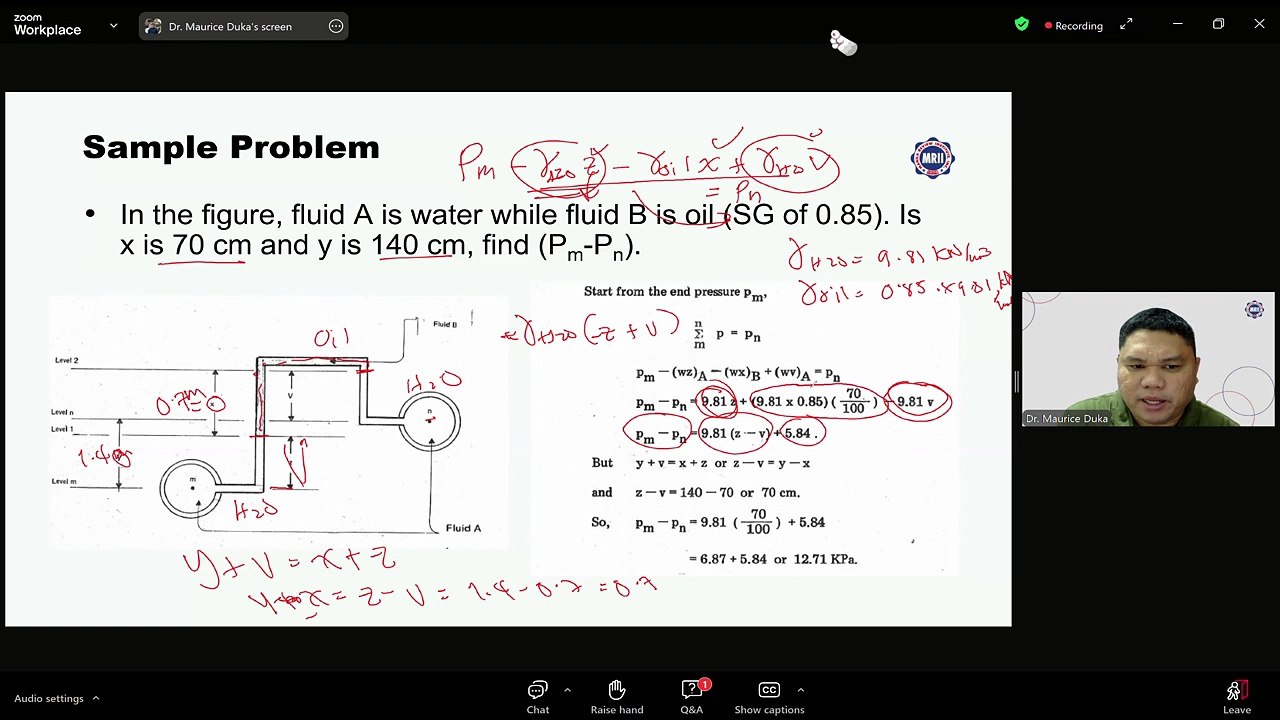
Task: View the green encryption shield info
Action: click(1021, 25)
